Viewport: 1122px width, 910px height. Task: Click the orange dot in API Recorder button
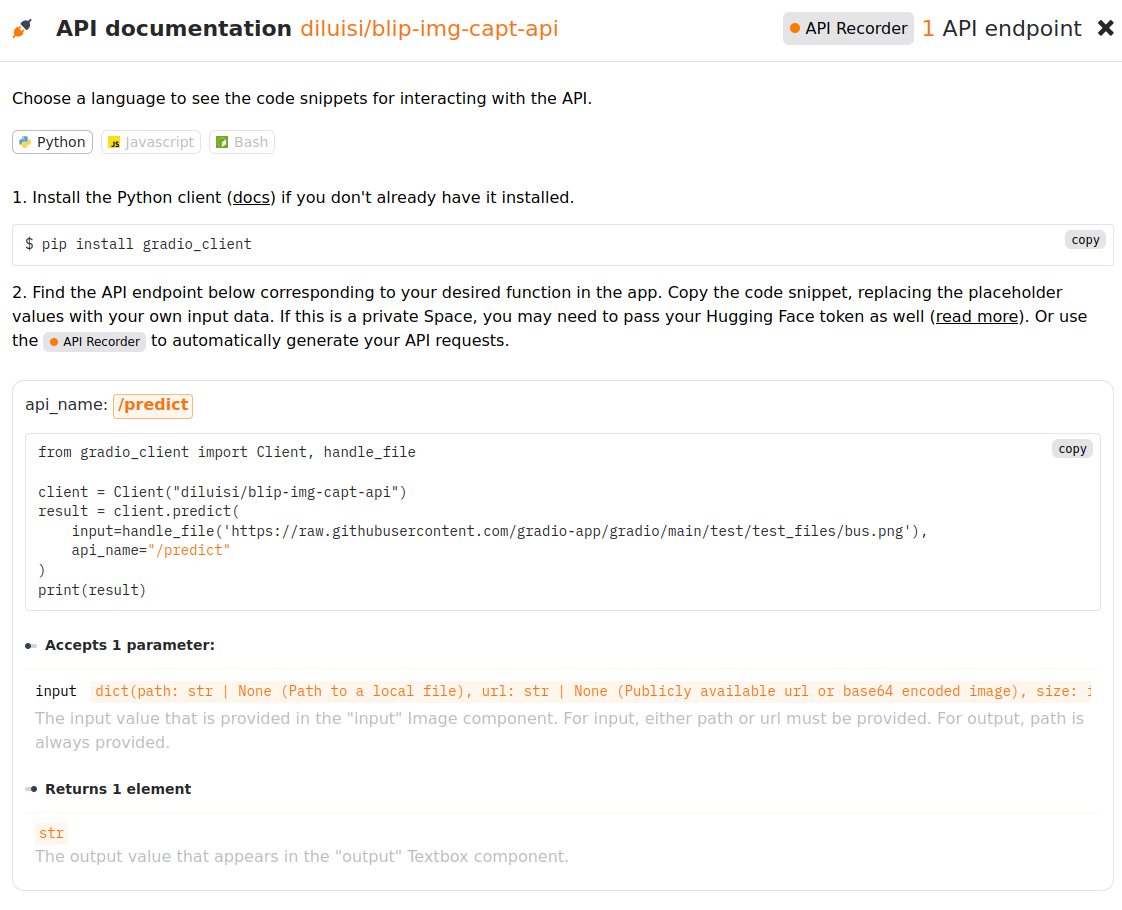[x=794, y=29]
